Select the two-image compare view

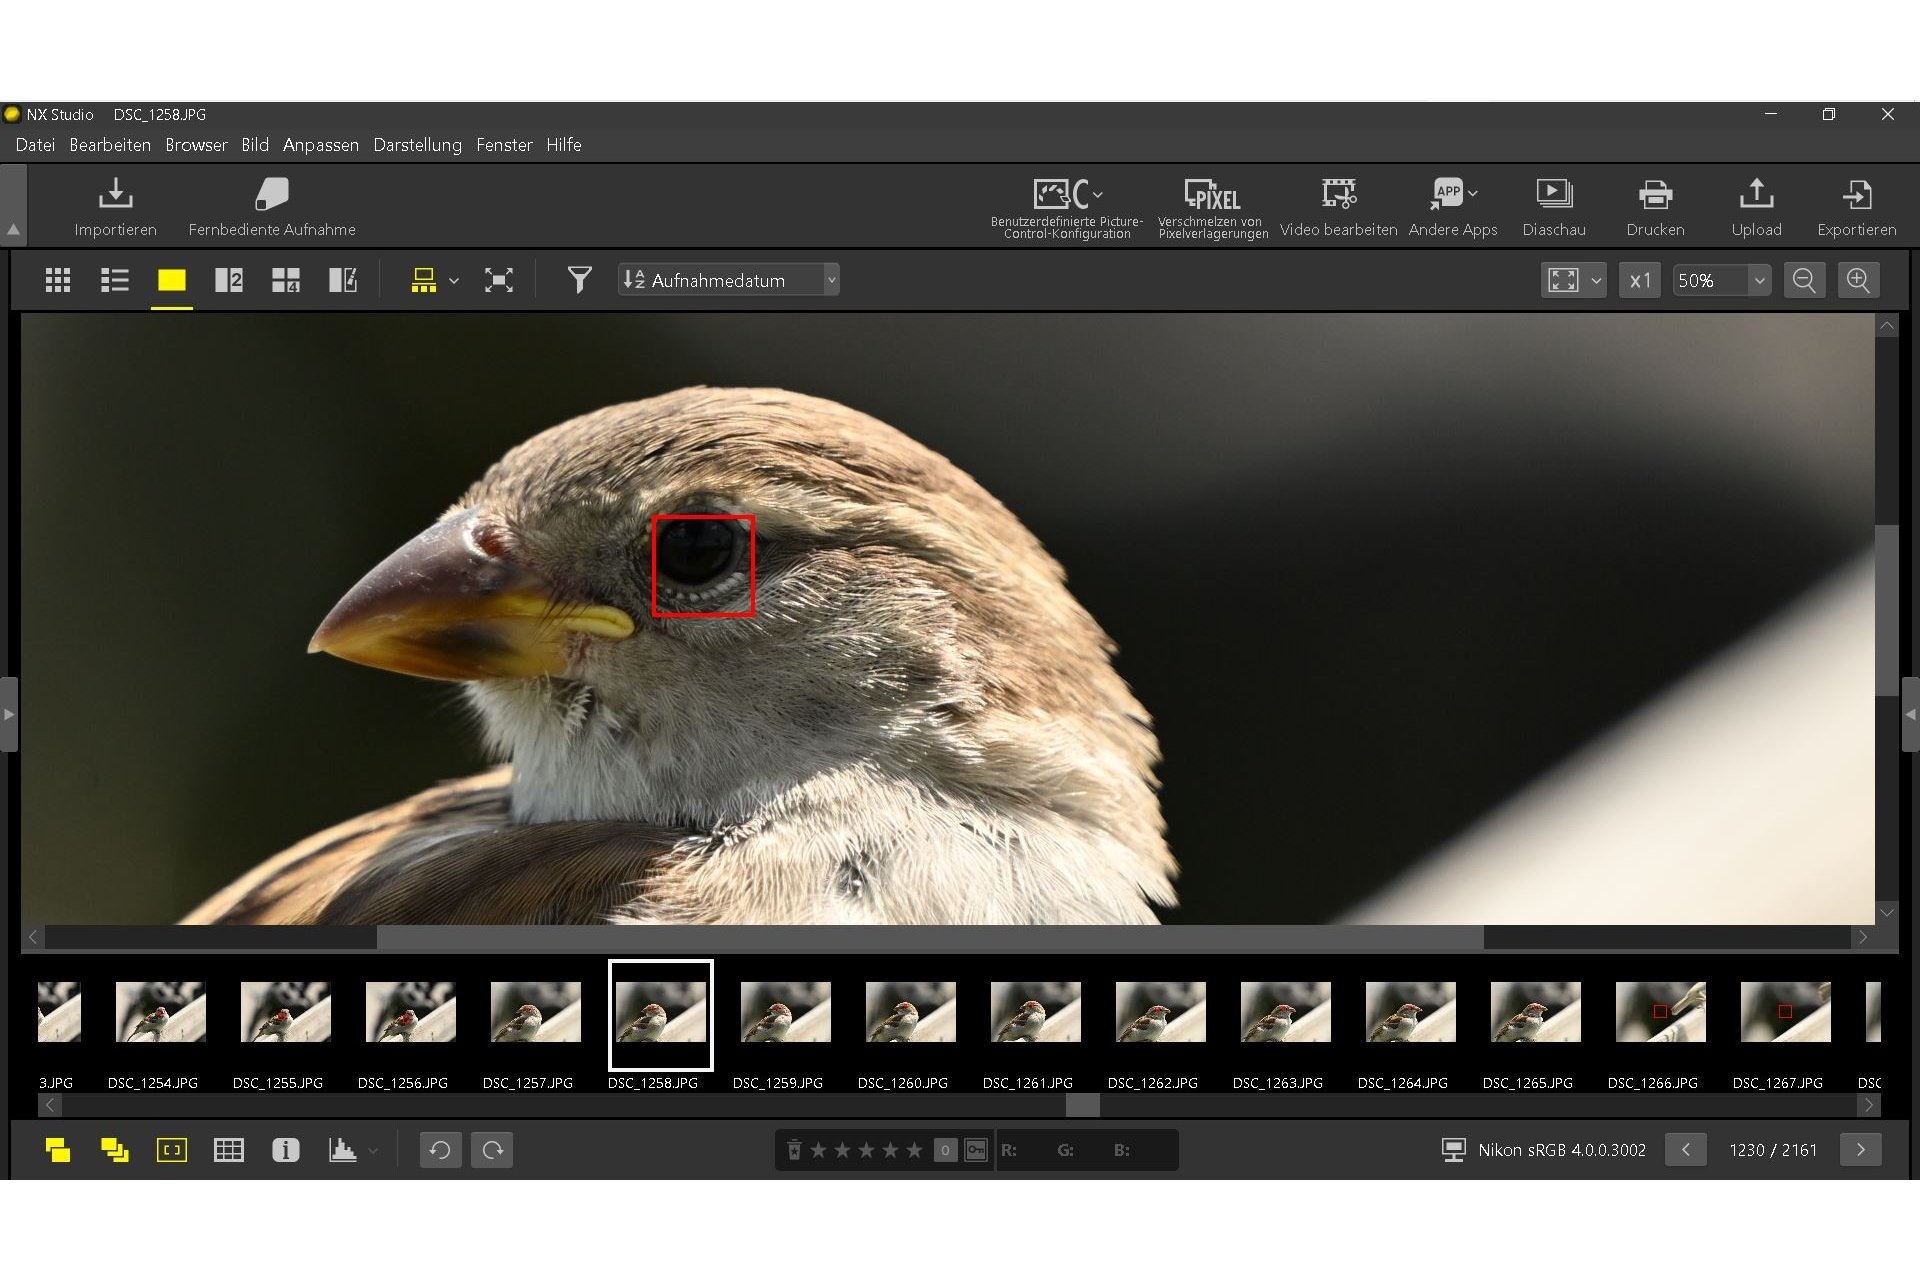tap(229, 280)
